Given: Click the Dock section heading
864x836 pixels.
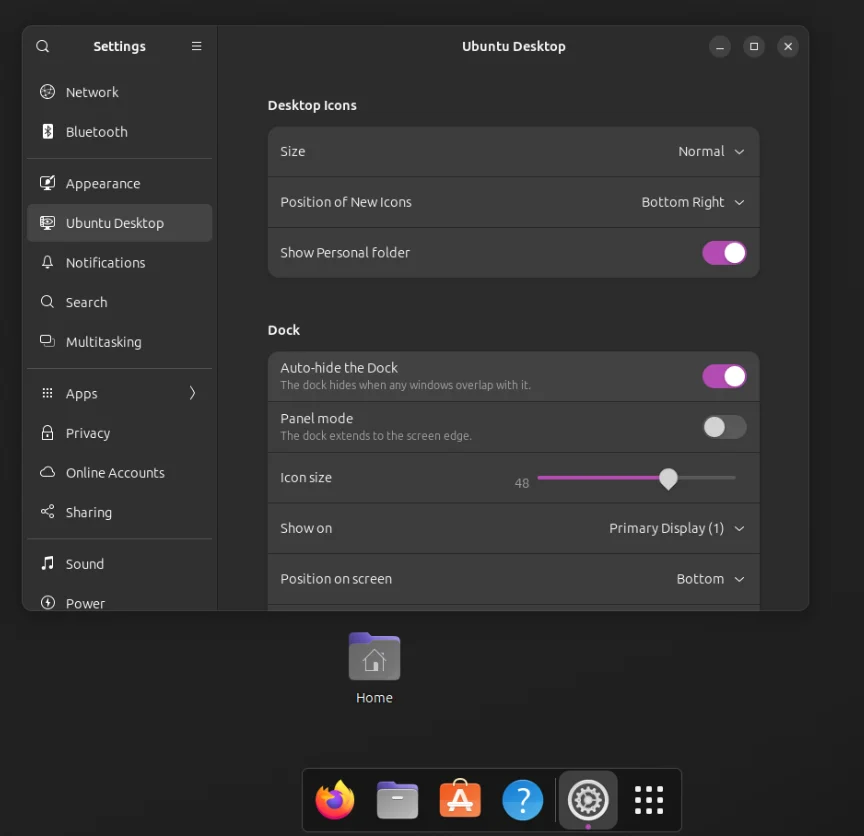Looking at the screenshot, I should pos(284,330).
